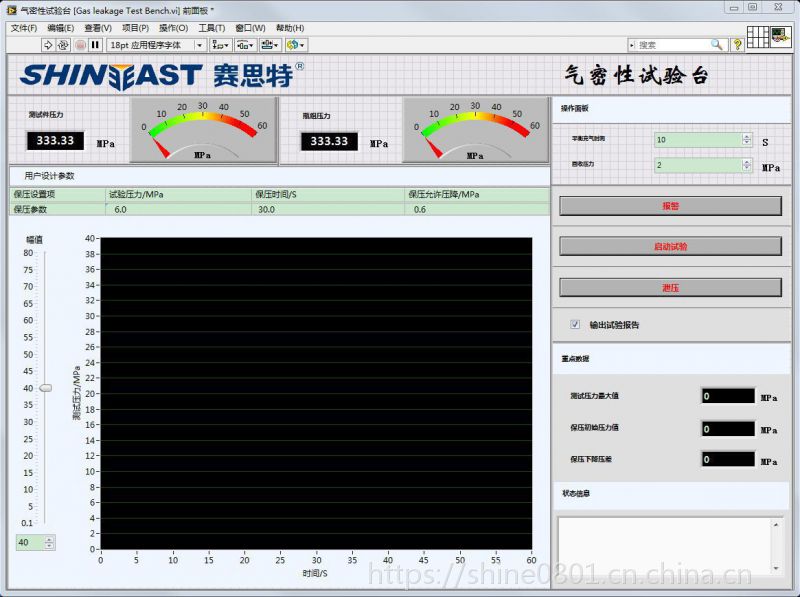This screenshot has width=800, height=597.
Task: Click the stepper arrows on the 10 seconds field
Action: (747, 139)
